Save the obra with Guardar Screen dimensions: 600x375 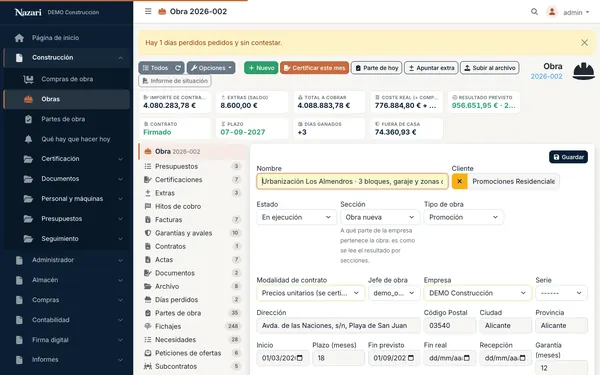[x=568, y=157]
